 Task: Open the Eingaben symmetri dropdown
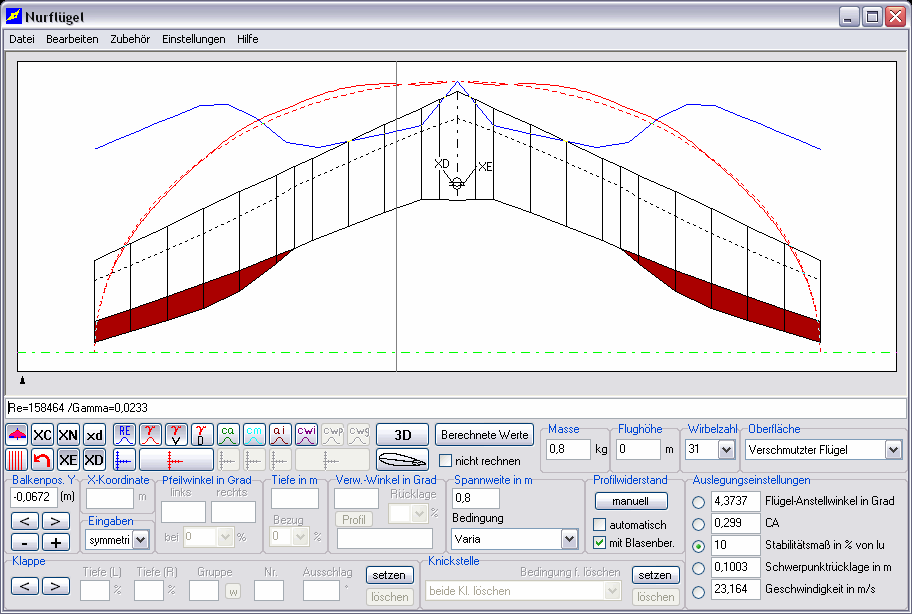click(140, 540)
